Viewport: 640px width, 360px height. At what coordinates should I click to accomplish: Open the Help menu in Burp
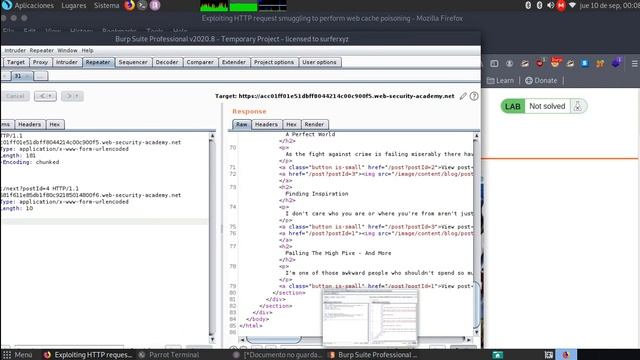pyautogui.click(x=87, y=51)
